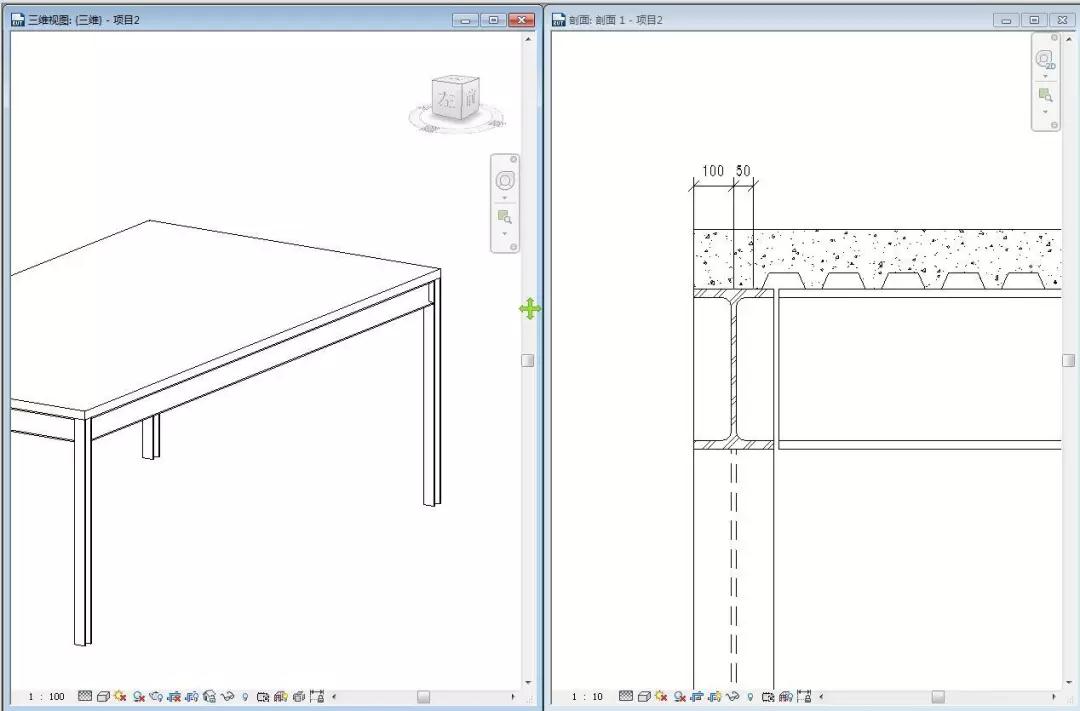
Task: Activate zoom region tool in section view
Action: tap(1046, 95)
